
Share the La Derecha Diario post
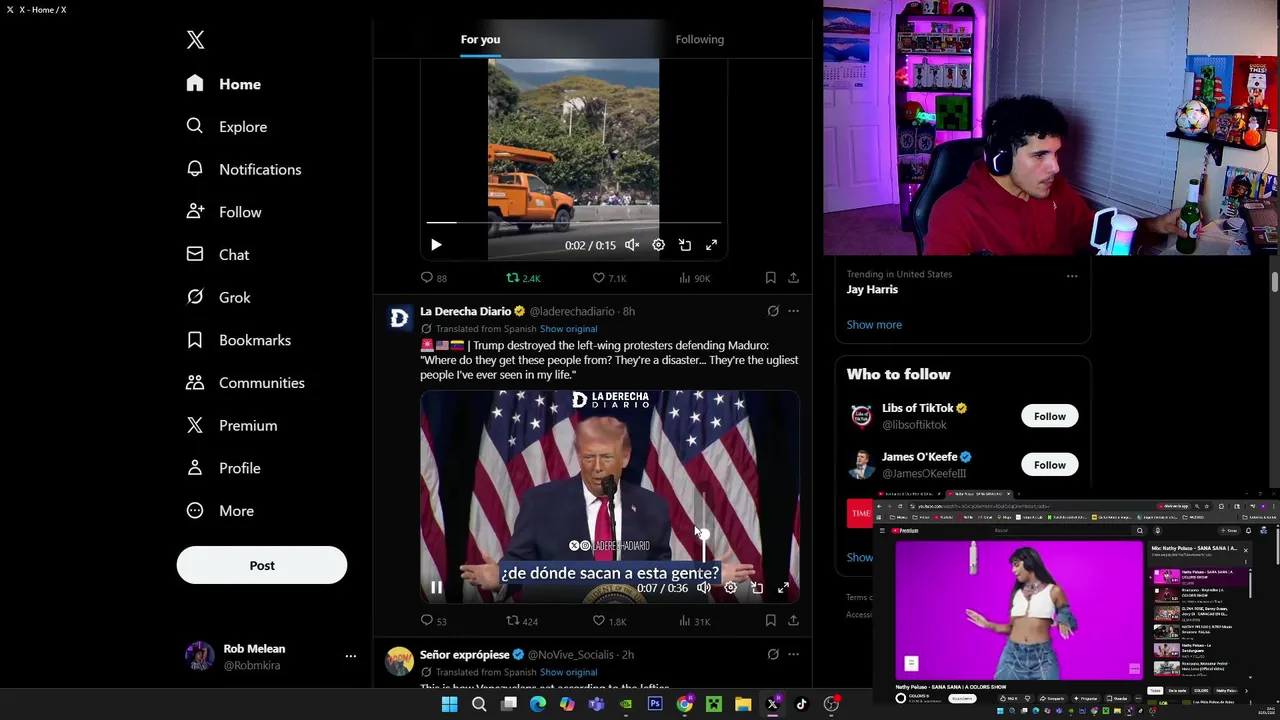coord(793,621)
